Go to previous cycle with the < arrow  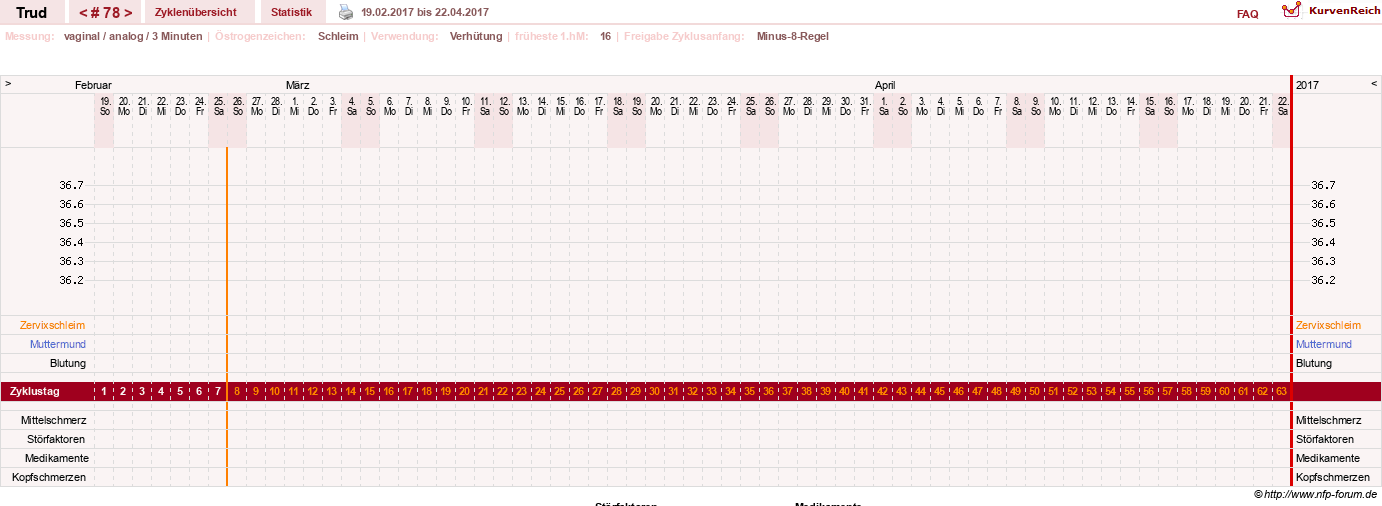83,13
